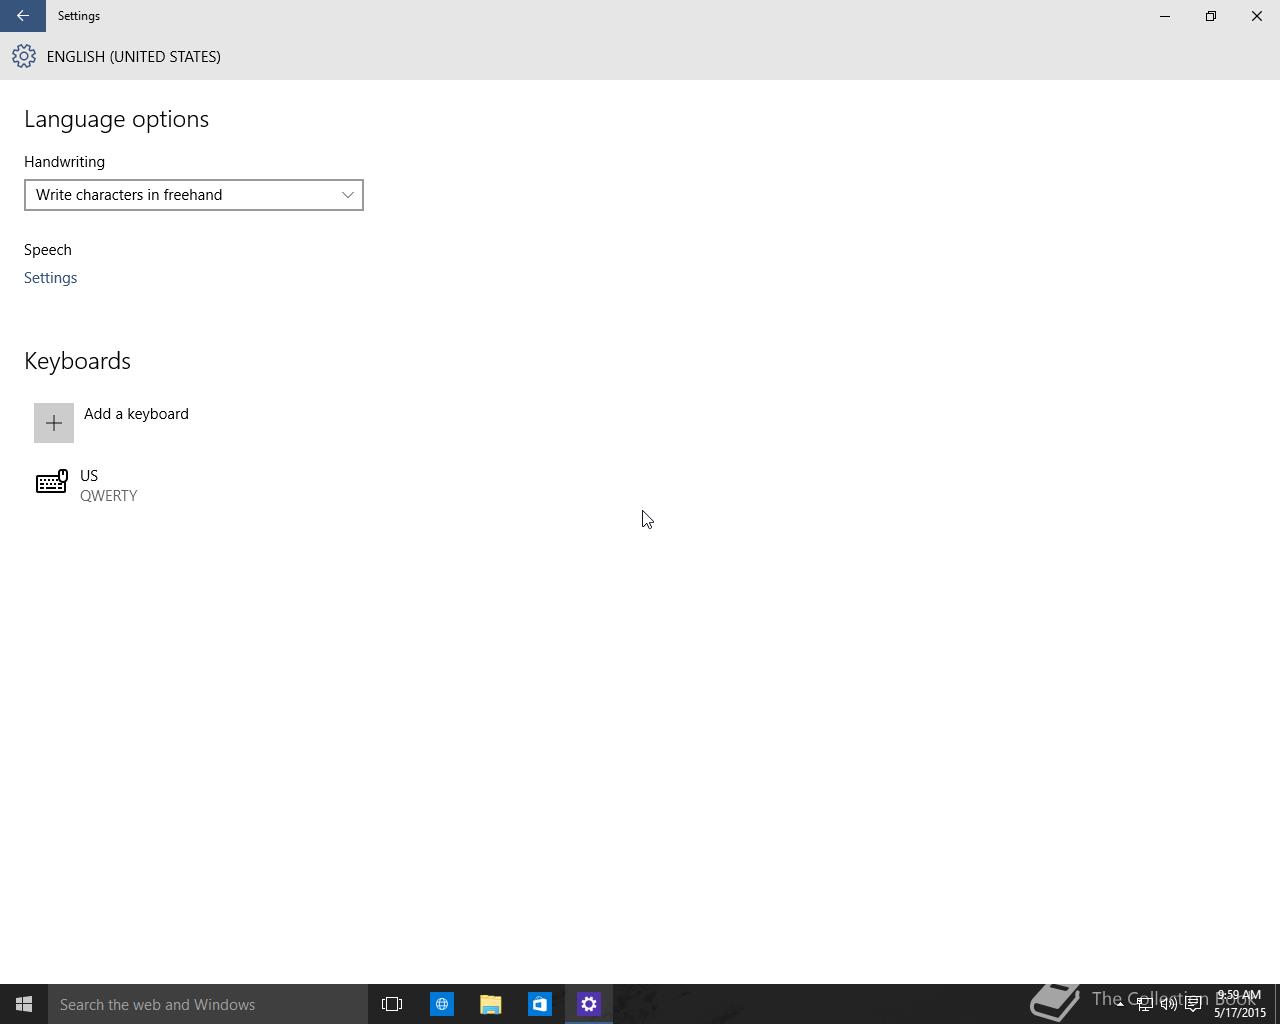This screenshot has height=1024, width=1280.
Task: Minimize the Settings window
Action: [1165, 16]
